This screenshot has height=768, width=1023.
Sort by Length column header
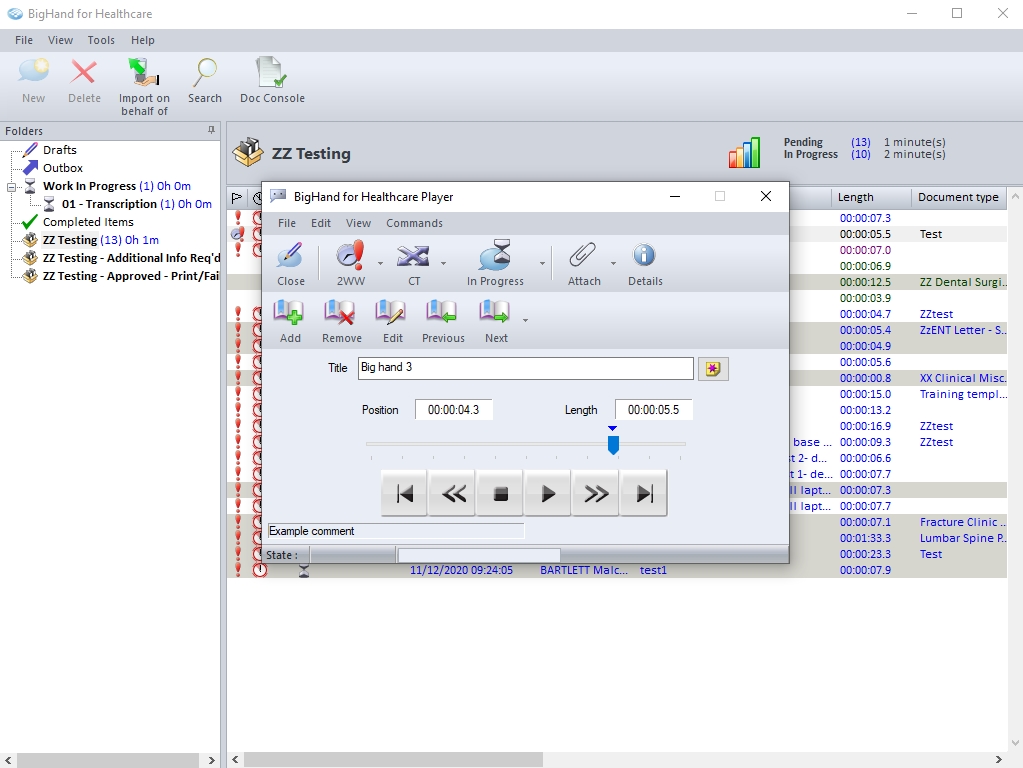point(870,197)
